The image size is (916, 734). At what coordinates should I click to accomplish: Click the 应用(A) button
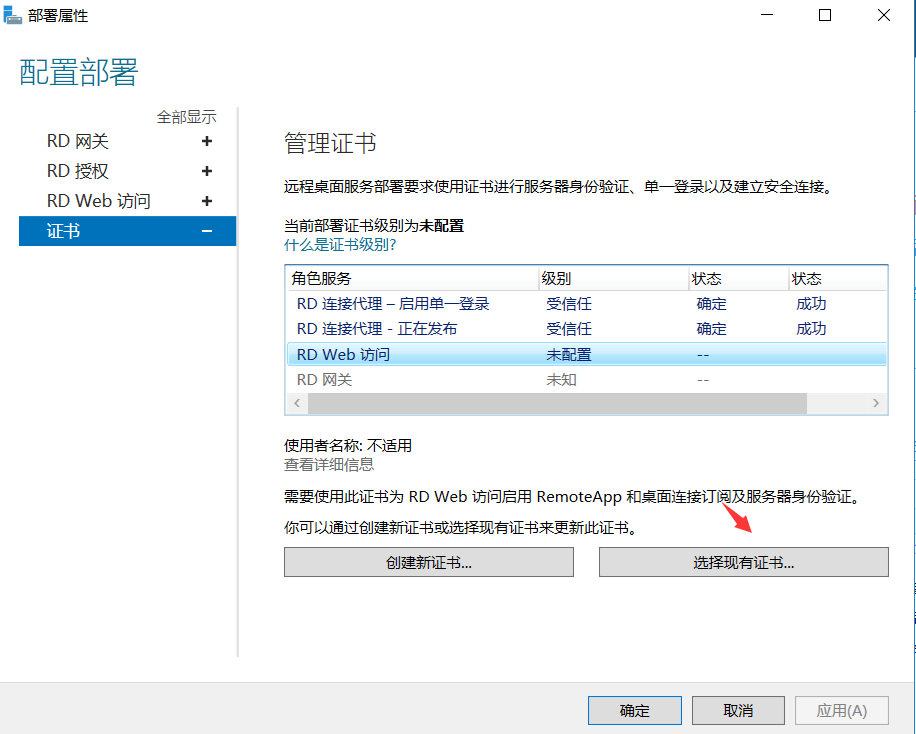pyautogui.click(x=842, y=710)
